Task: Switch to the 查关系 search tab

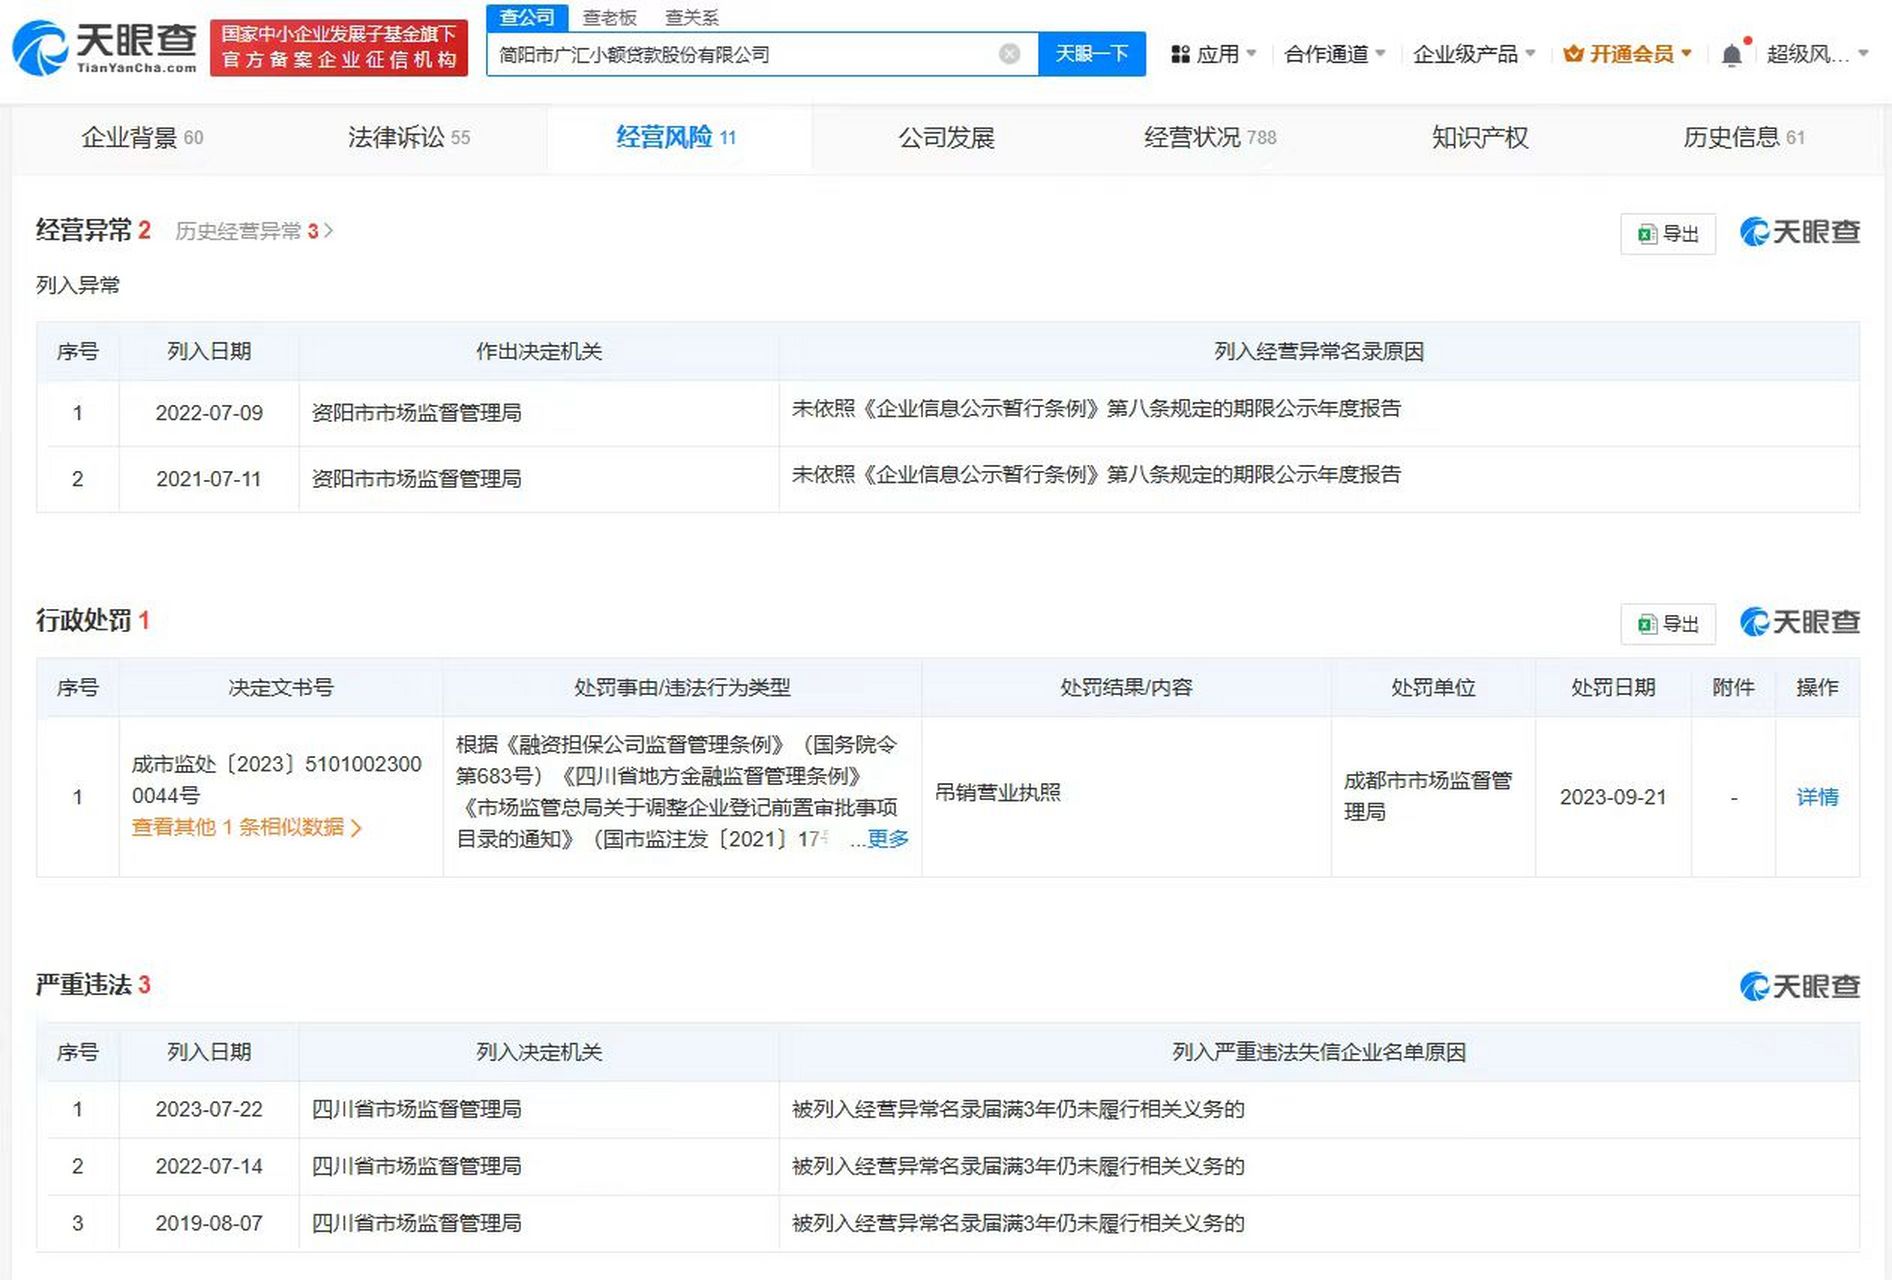Action: coord(691,17)
